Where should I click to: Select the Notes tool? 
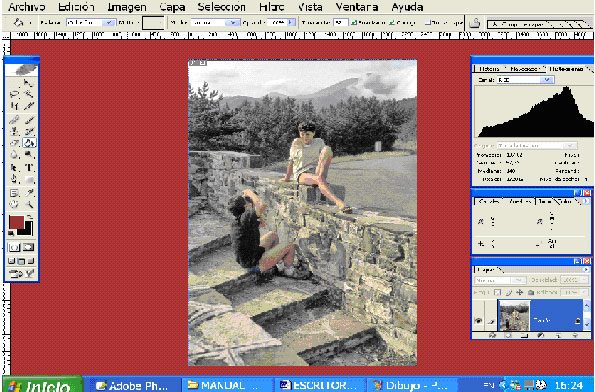(x=14, y=193)
